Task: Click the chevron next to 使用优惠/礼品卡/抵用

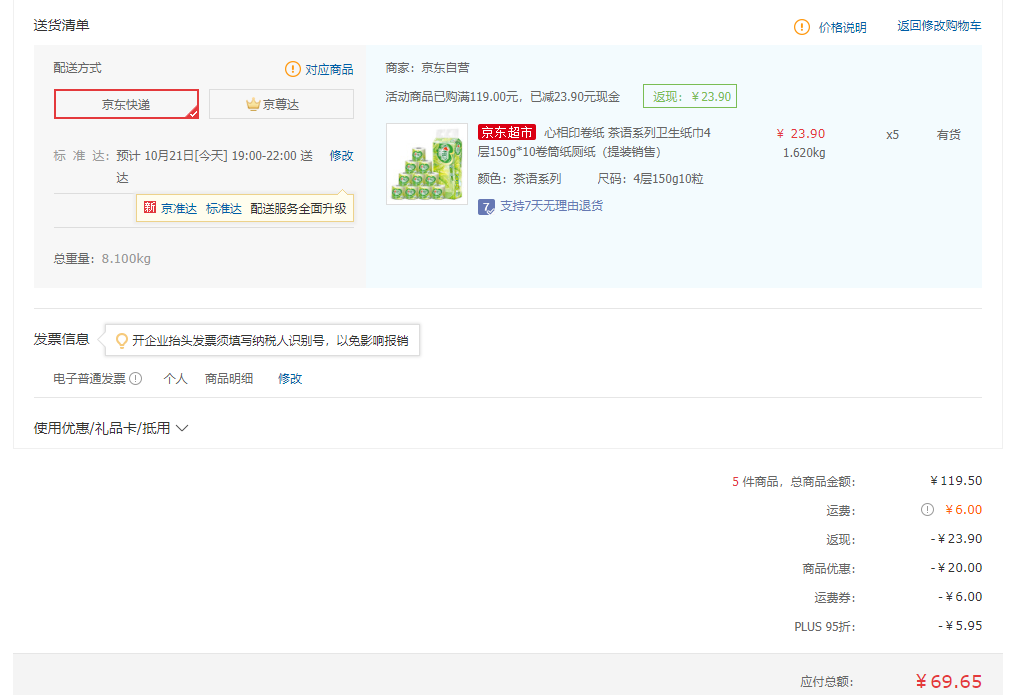Action: pos(182,429)
